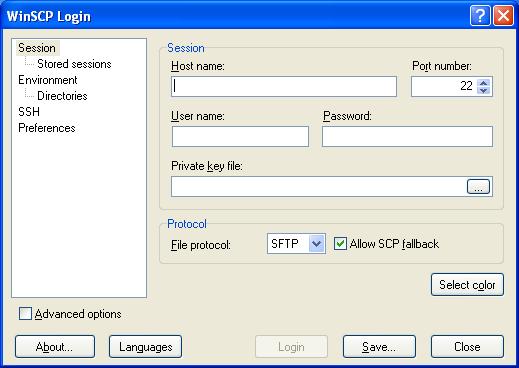Viewport: 519px width, 368px height.
Task: Enable the Advanced options checkbox
Action: click(x=25, y=314)
